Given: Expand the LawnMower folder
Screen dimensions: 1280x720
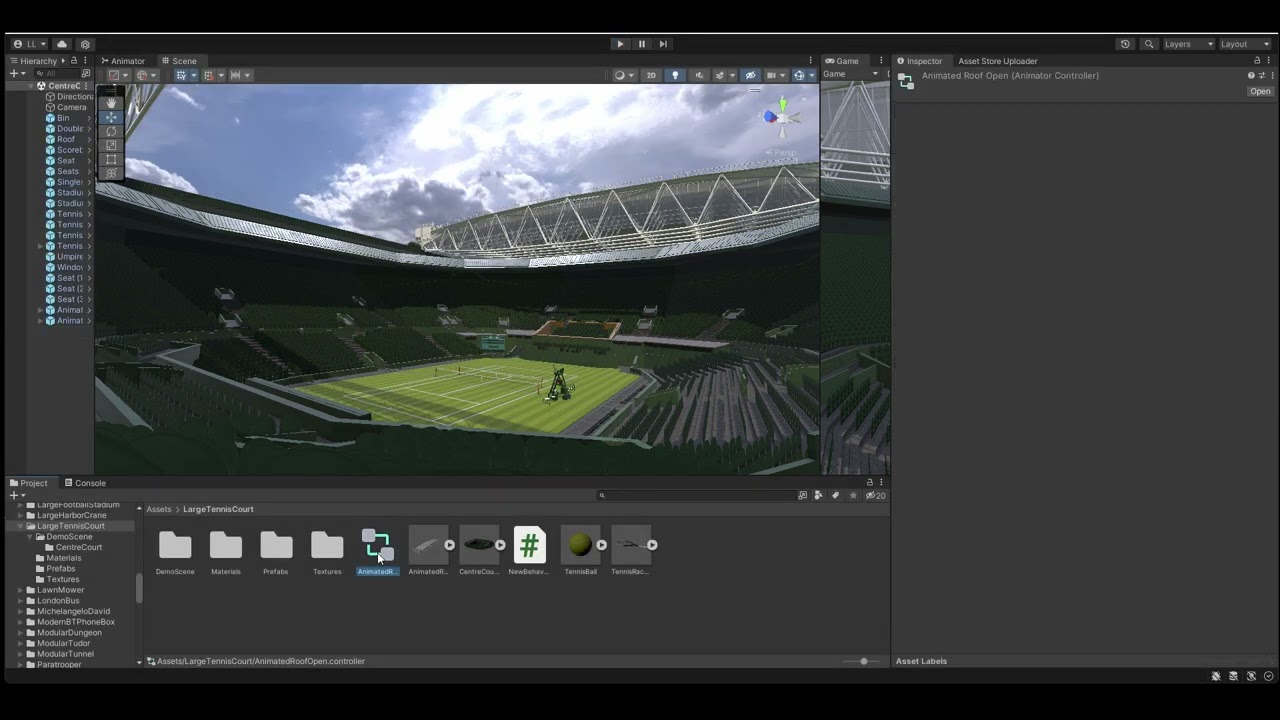Looking at the screenshot, I should tap(21, 590).
